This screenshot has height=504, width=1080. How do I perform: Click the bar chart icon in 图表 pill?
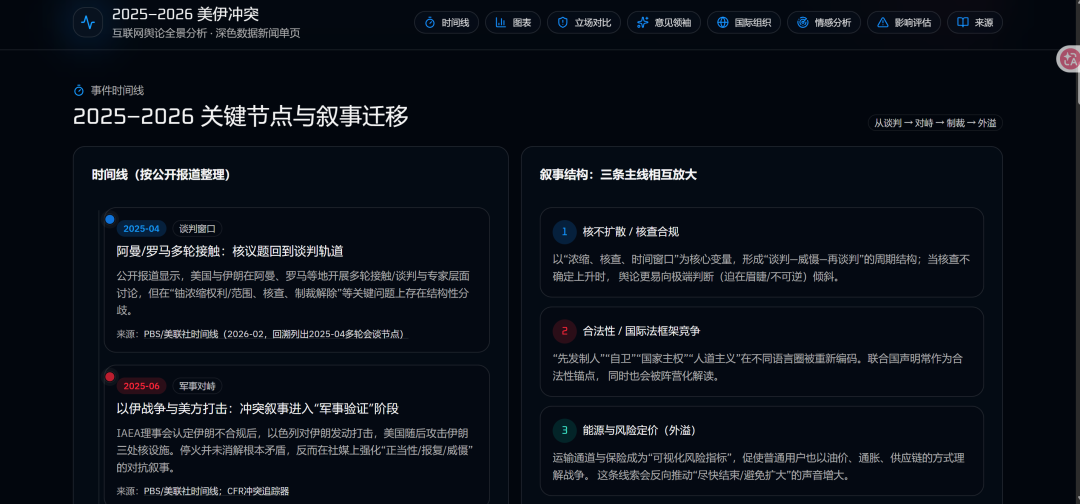501,23
